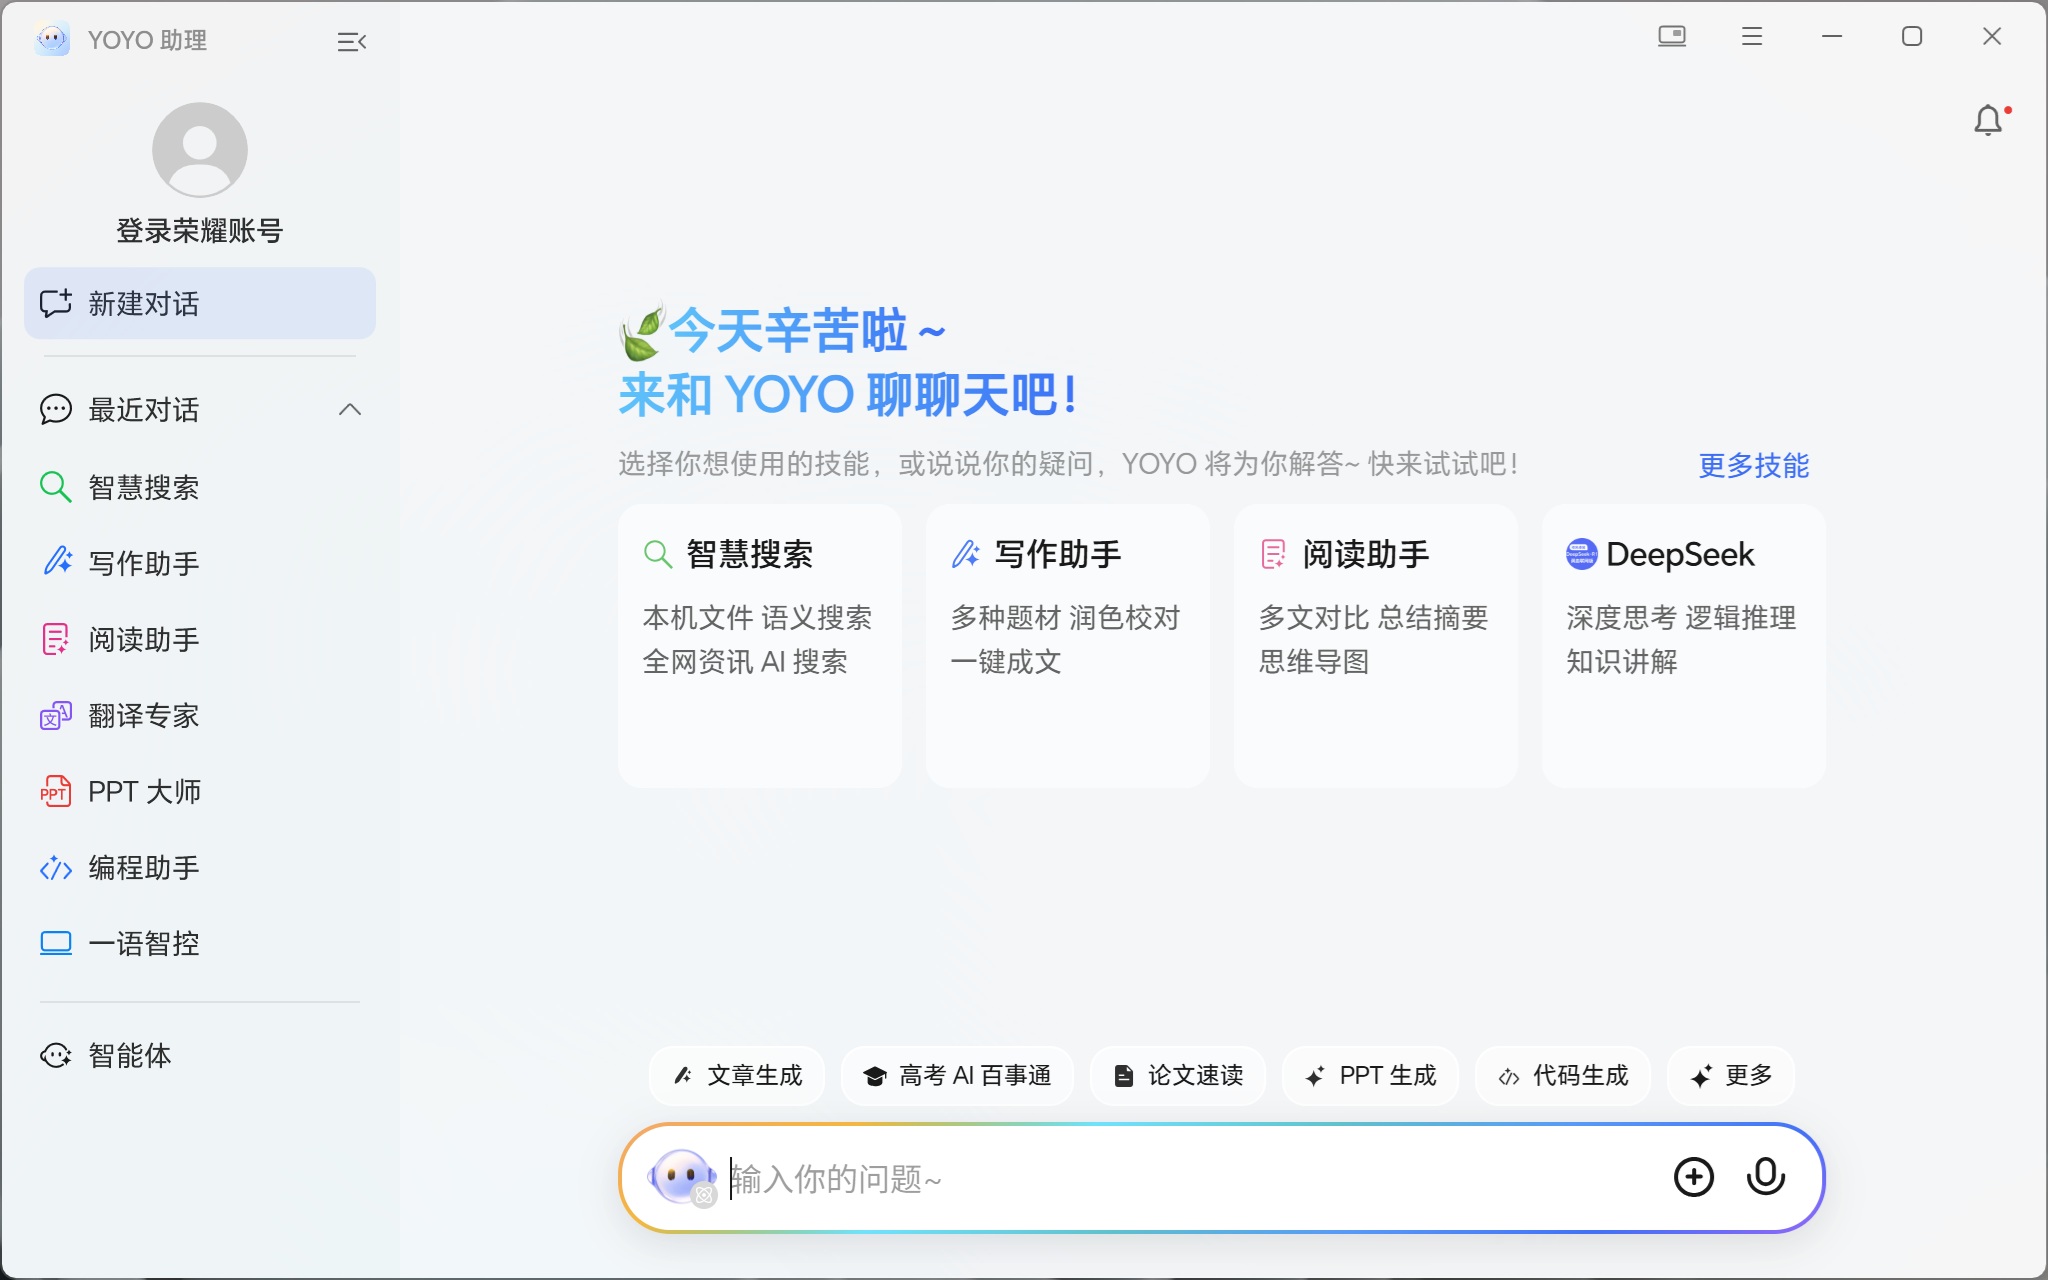Select the DeepSeek skill card
Viewport: 2048px width, 1280px height.
tap(1684, 645)
